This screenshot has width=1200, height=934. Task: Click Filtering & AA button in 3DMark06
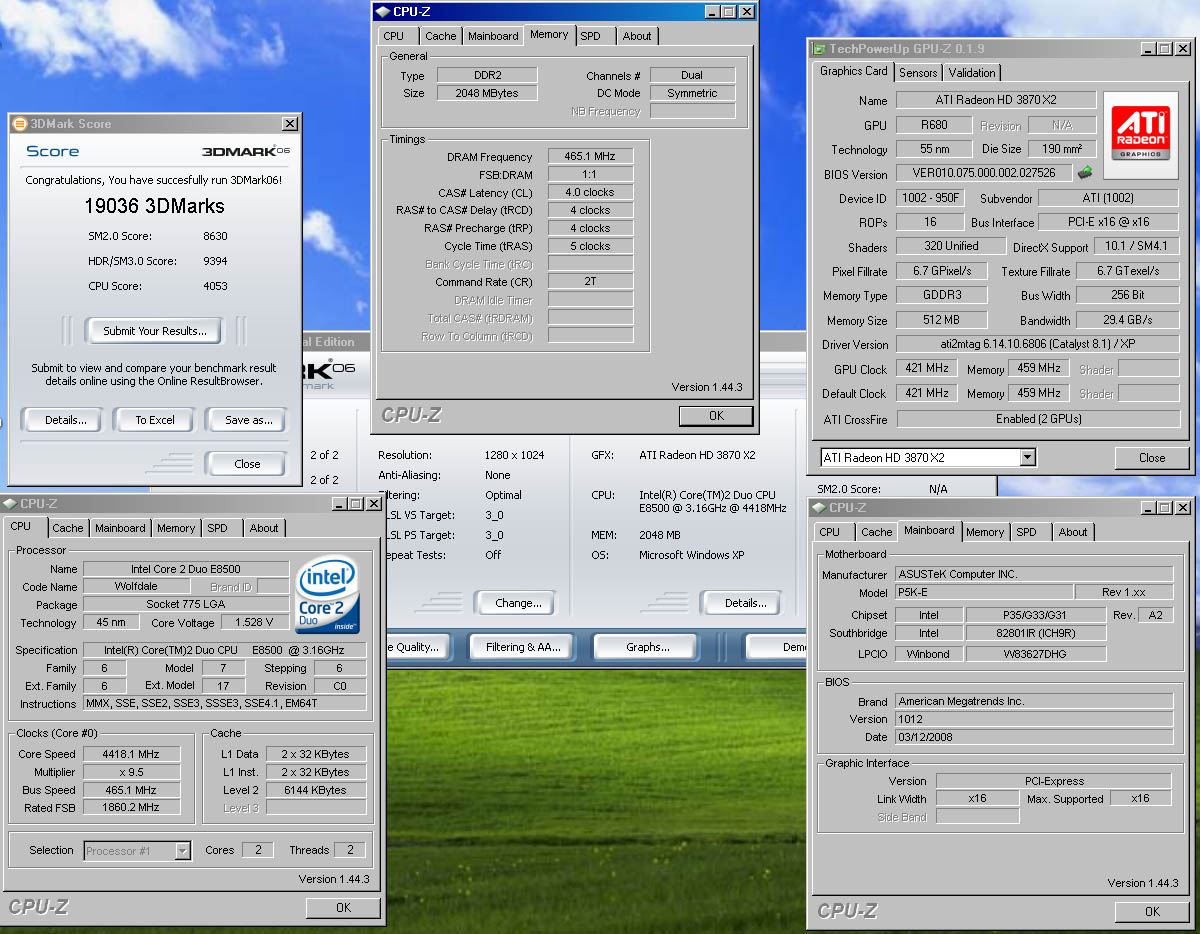524,647
